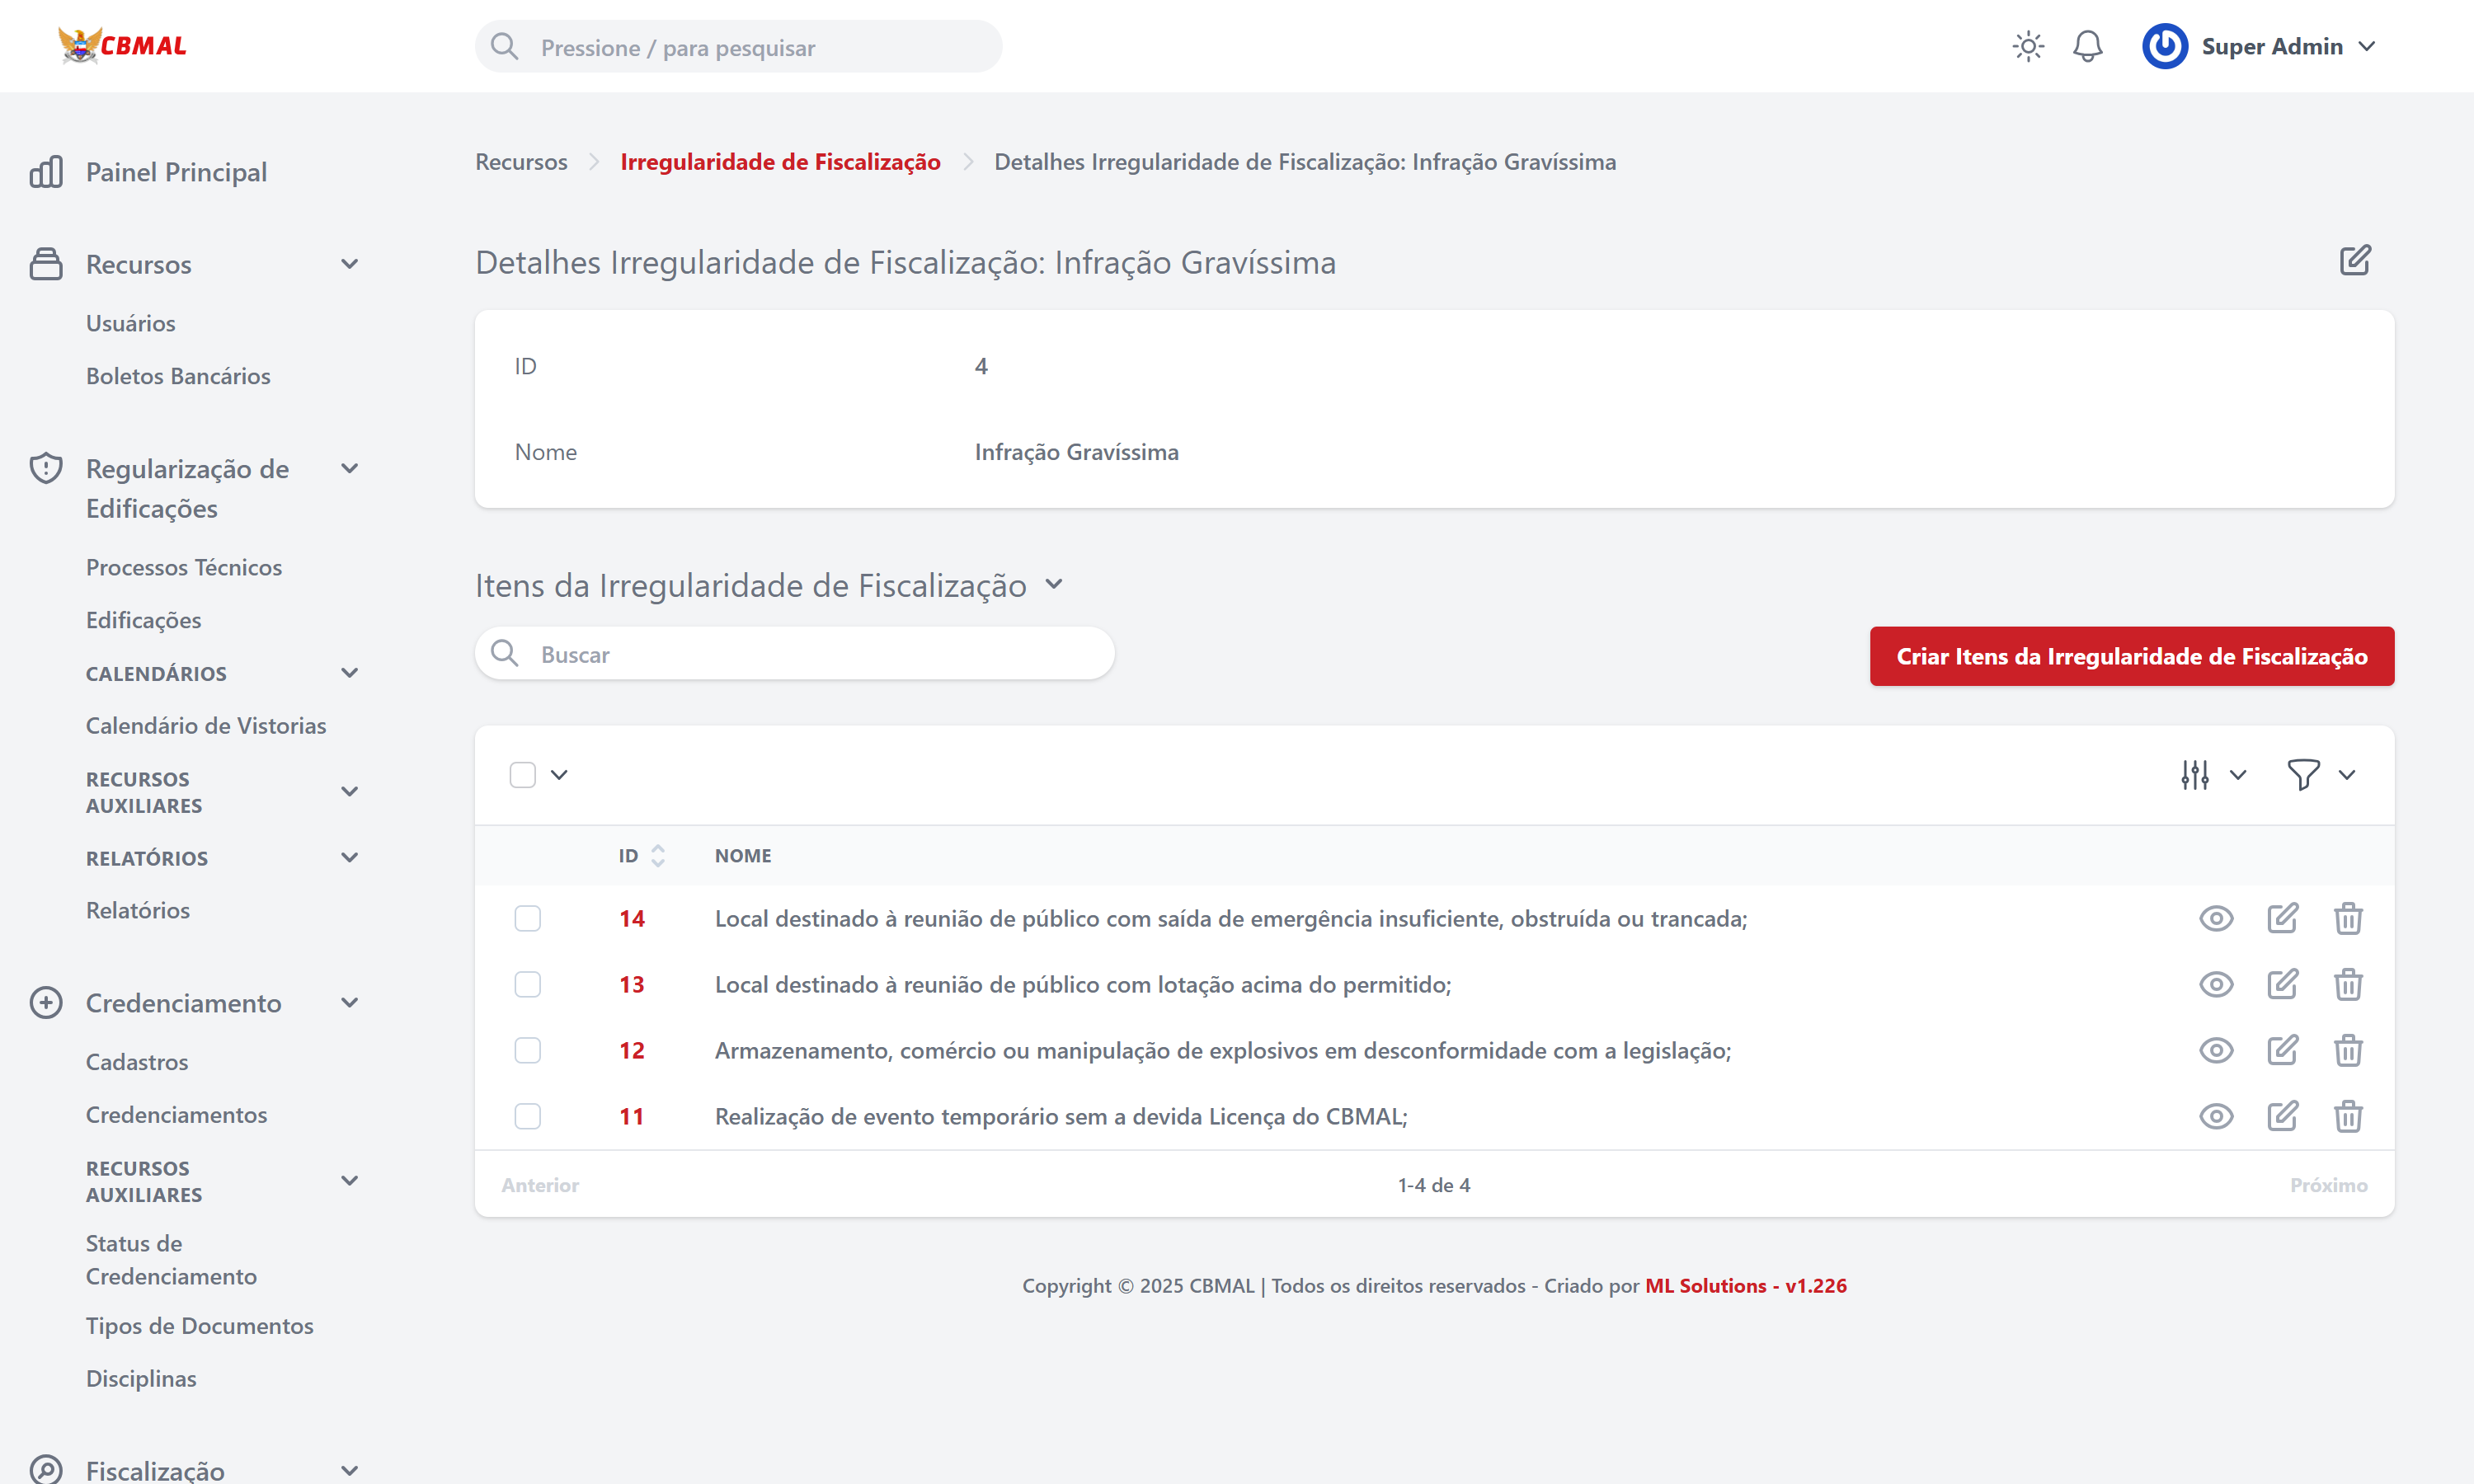The image size is (2474, 1484).
Task: Toggle light/dark theme with the sun icon
Action: click(x=2028, y=46)
